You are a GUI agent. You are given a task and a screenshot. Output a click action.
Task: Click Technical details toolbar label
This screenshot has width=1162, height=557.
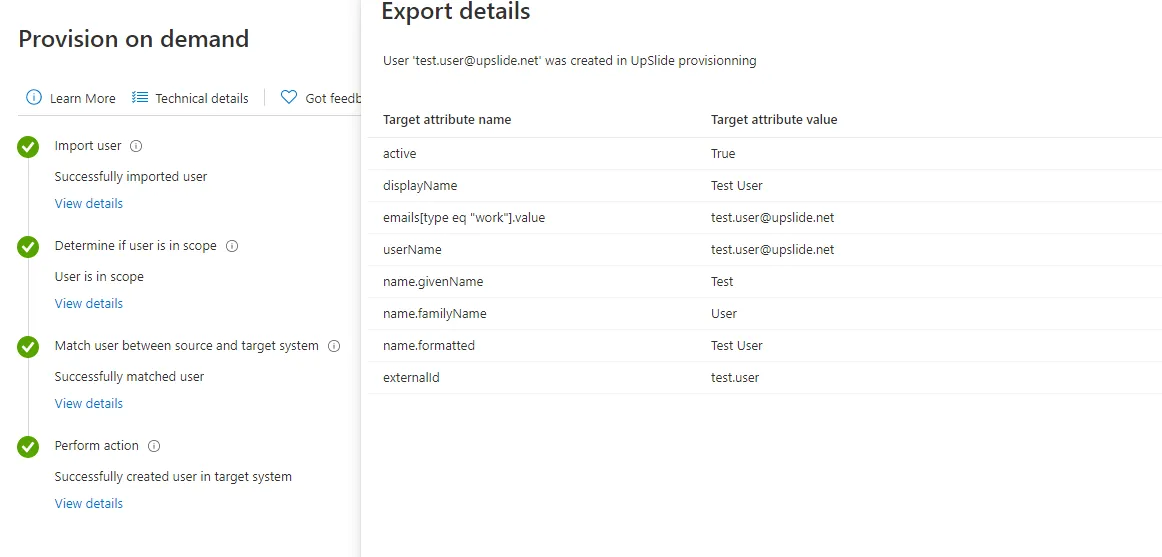pos(202,98)
